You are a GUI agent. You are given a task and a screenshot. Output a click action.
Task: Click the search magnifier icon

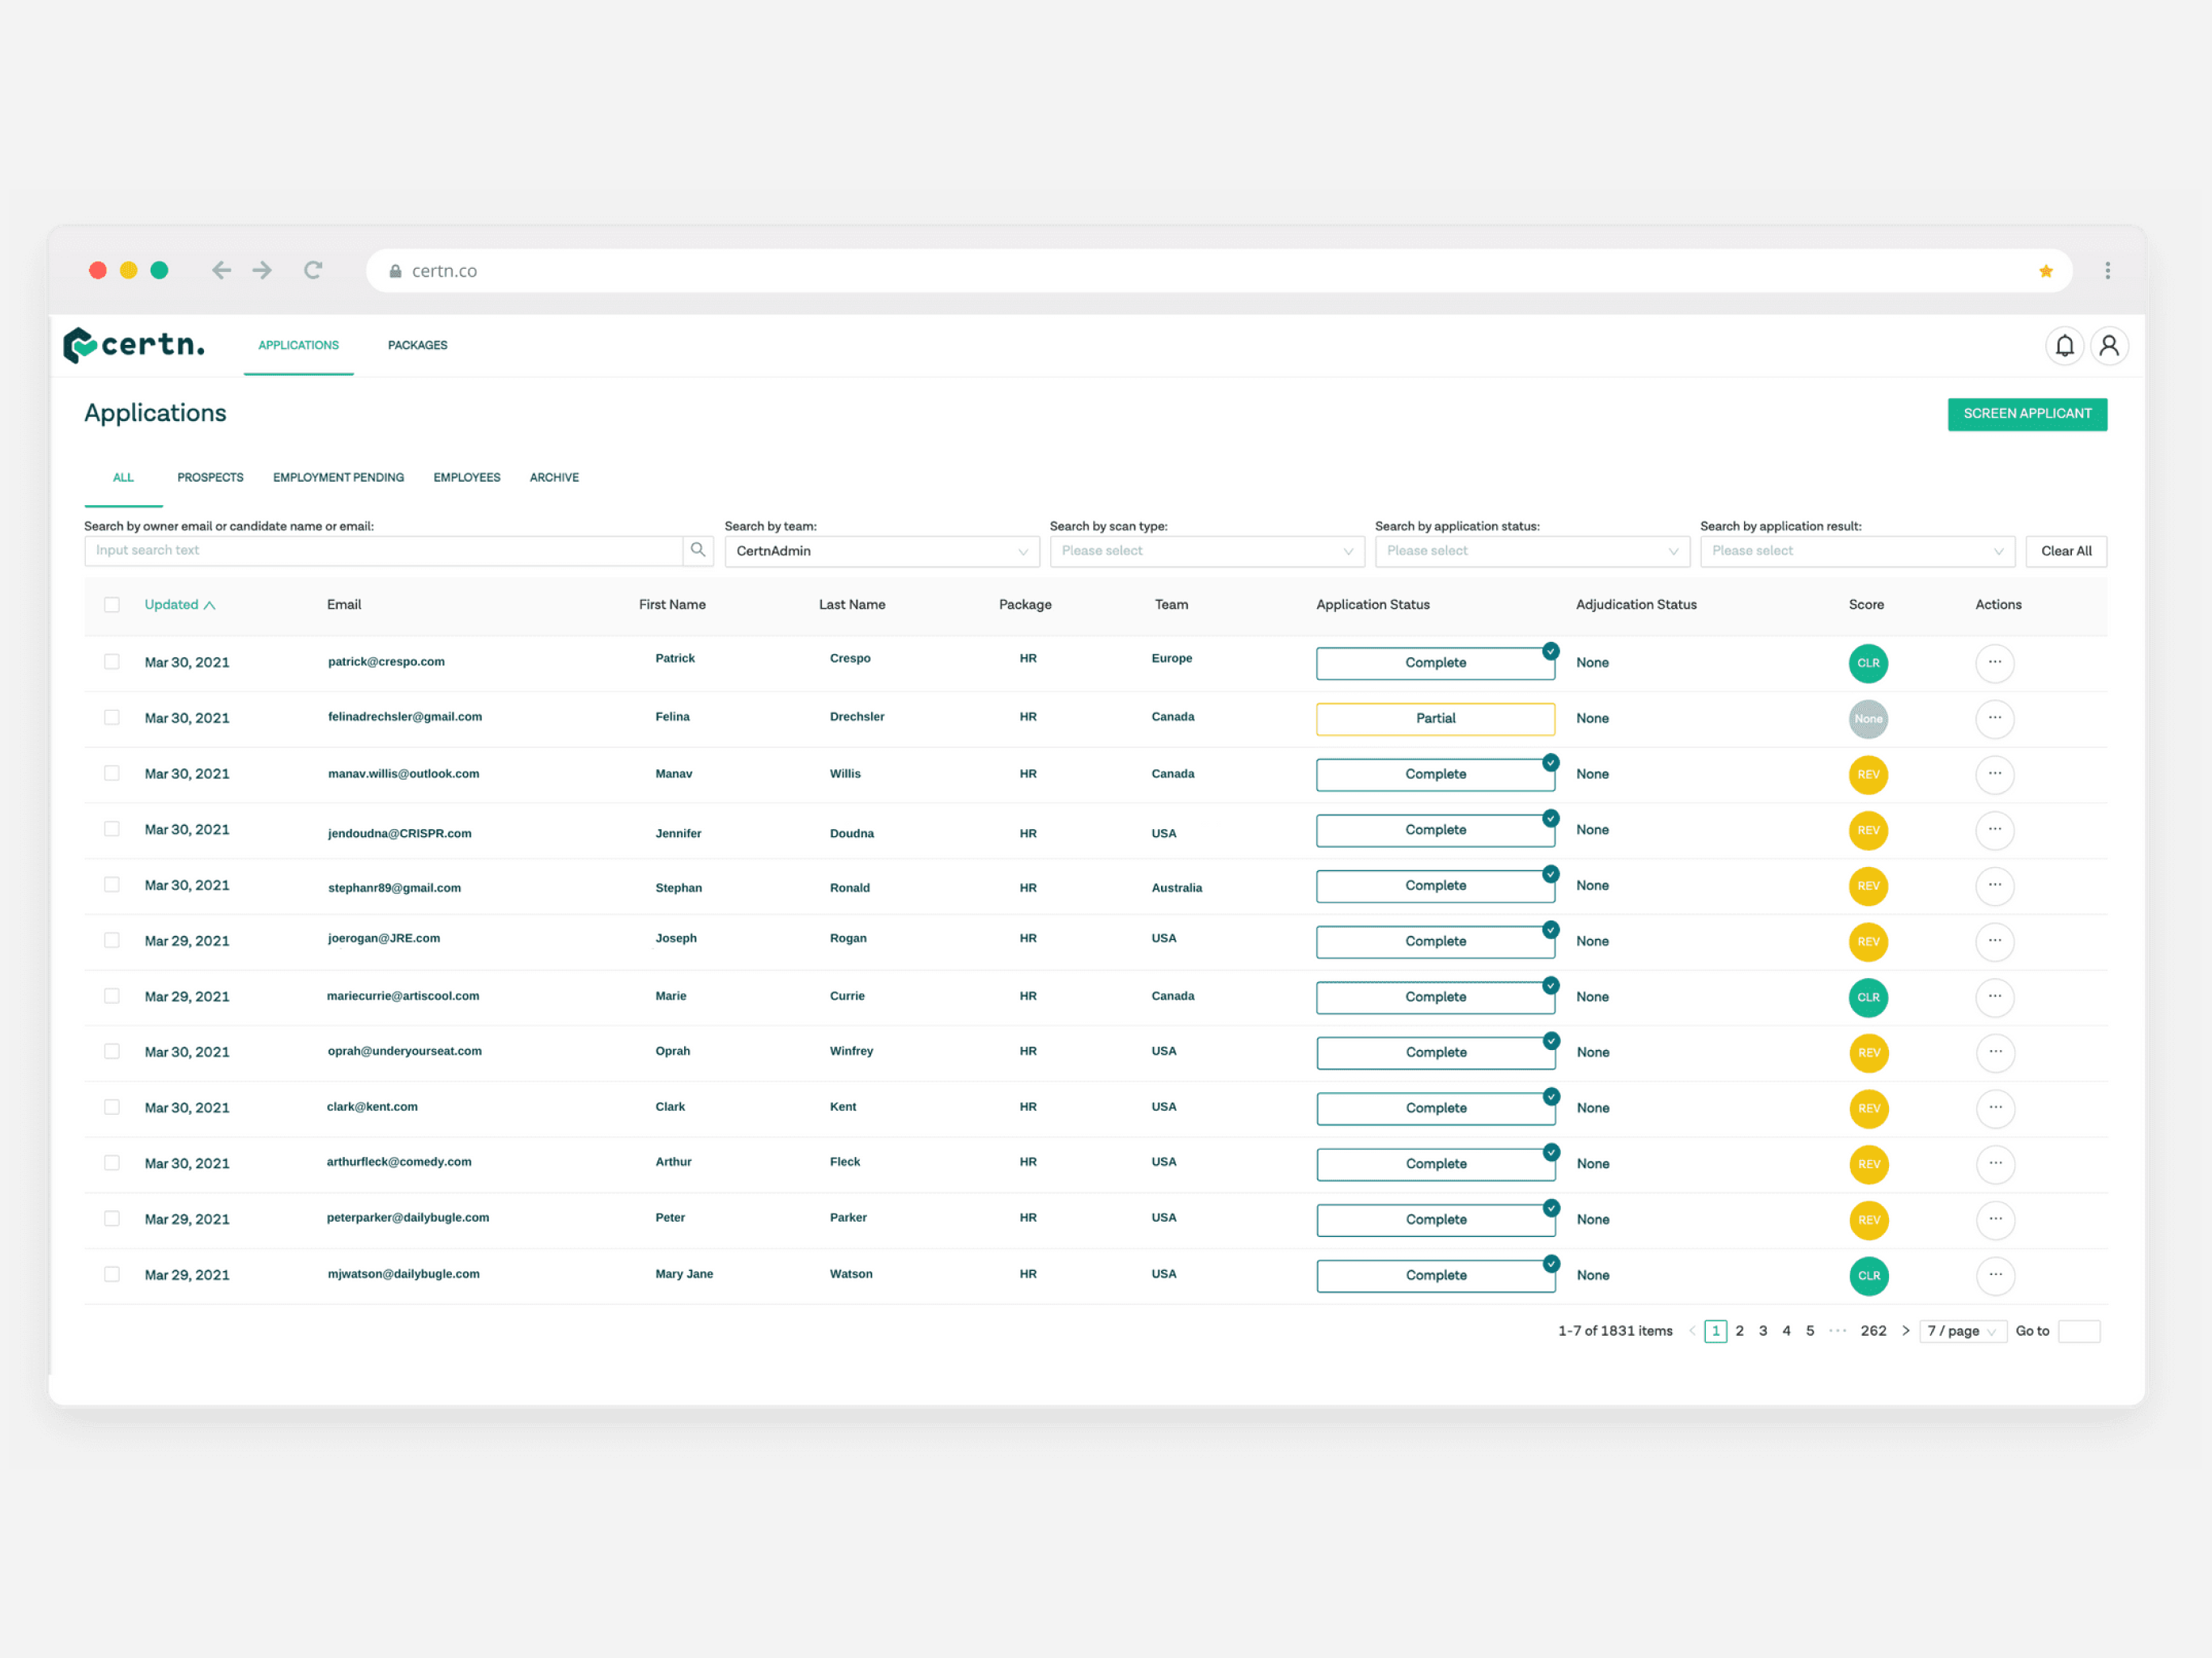698,550
